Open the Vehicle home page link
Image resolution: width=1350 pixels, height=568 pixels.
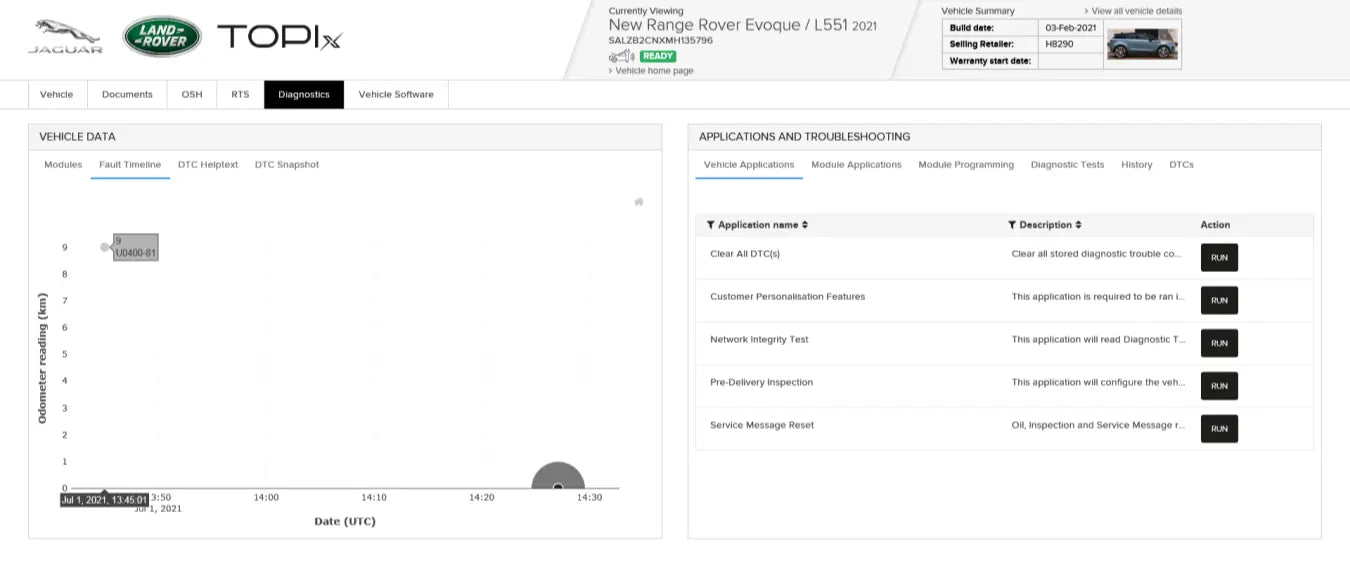(x=654, y=71)
